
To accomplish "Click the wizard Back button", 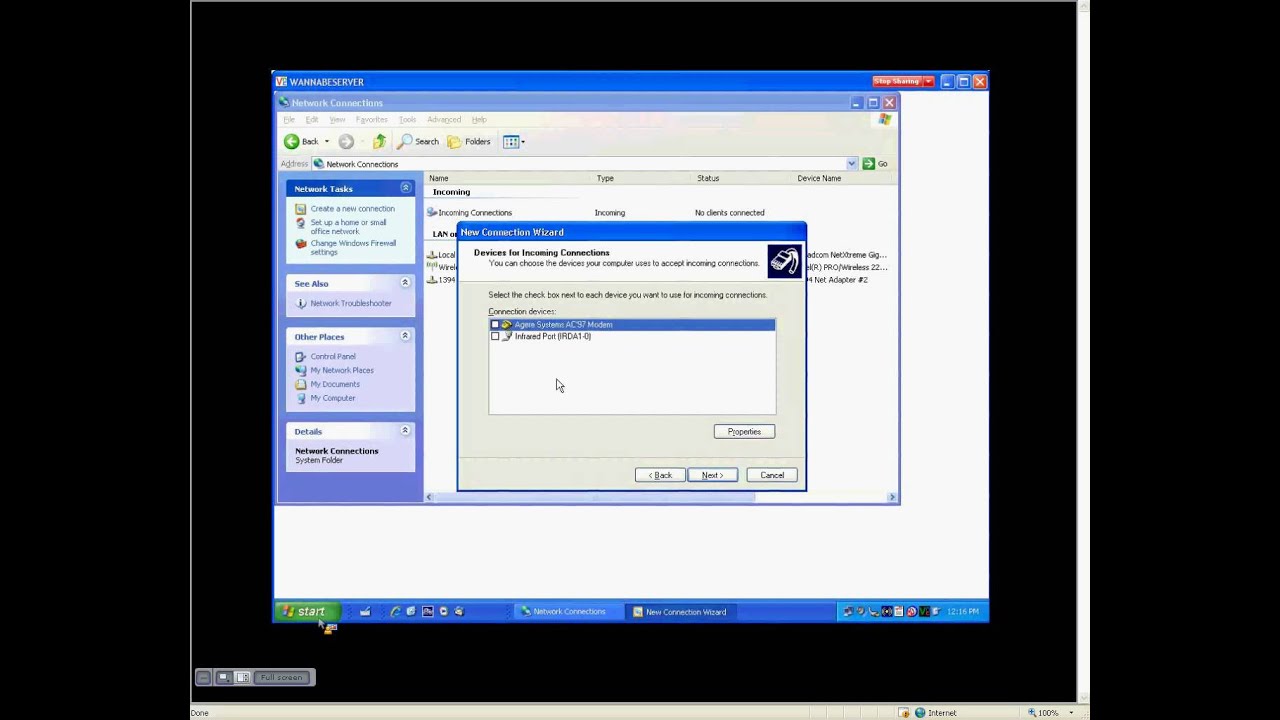I will click(660, 475).
